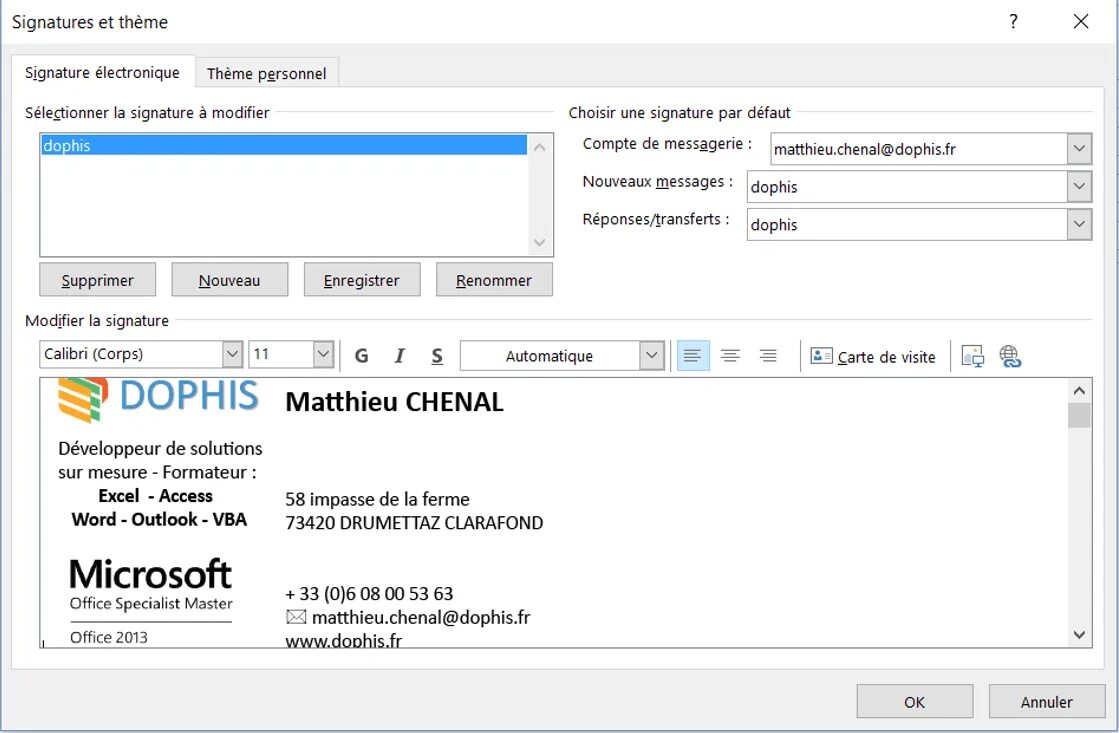Place cursor on Matthieu CHENAL name
1119x733 pixels.
tap(395, 402)
